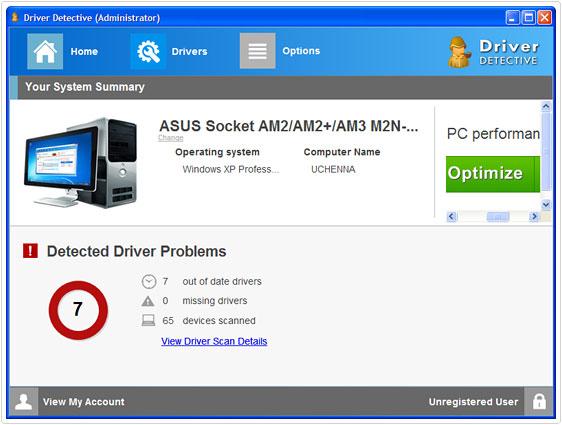The height and width of the screenshot is (425, 562).
Task: Click the Change link under motherboard name
Action: point(171,138)
